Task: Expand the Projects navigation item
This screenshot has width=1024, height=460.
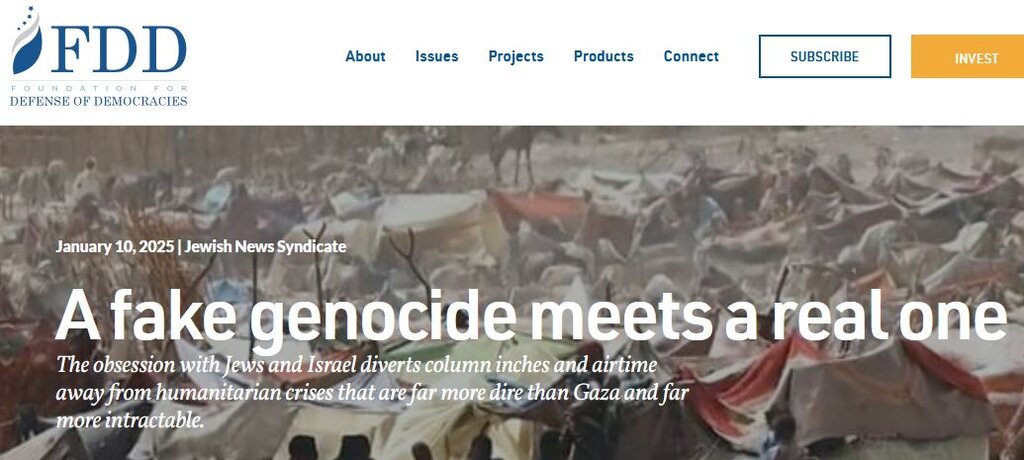Action: (x=516, y=57)
